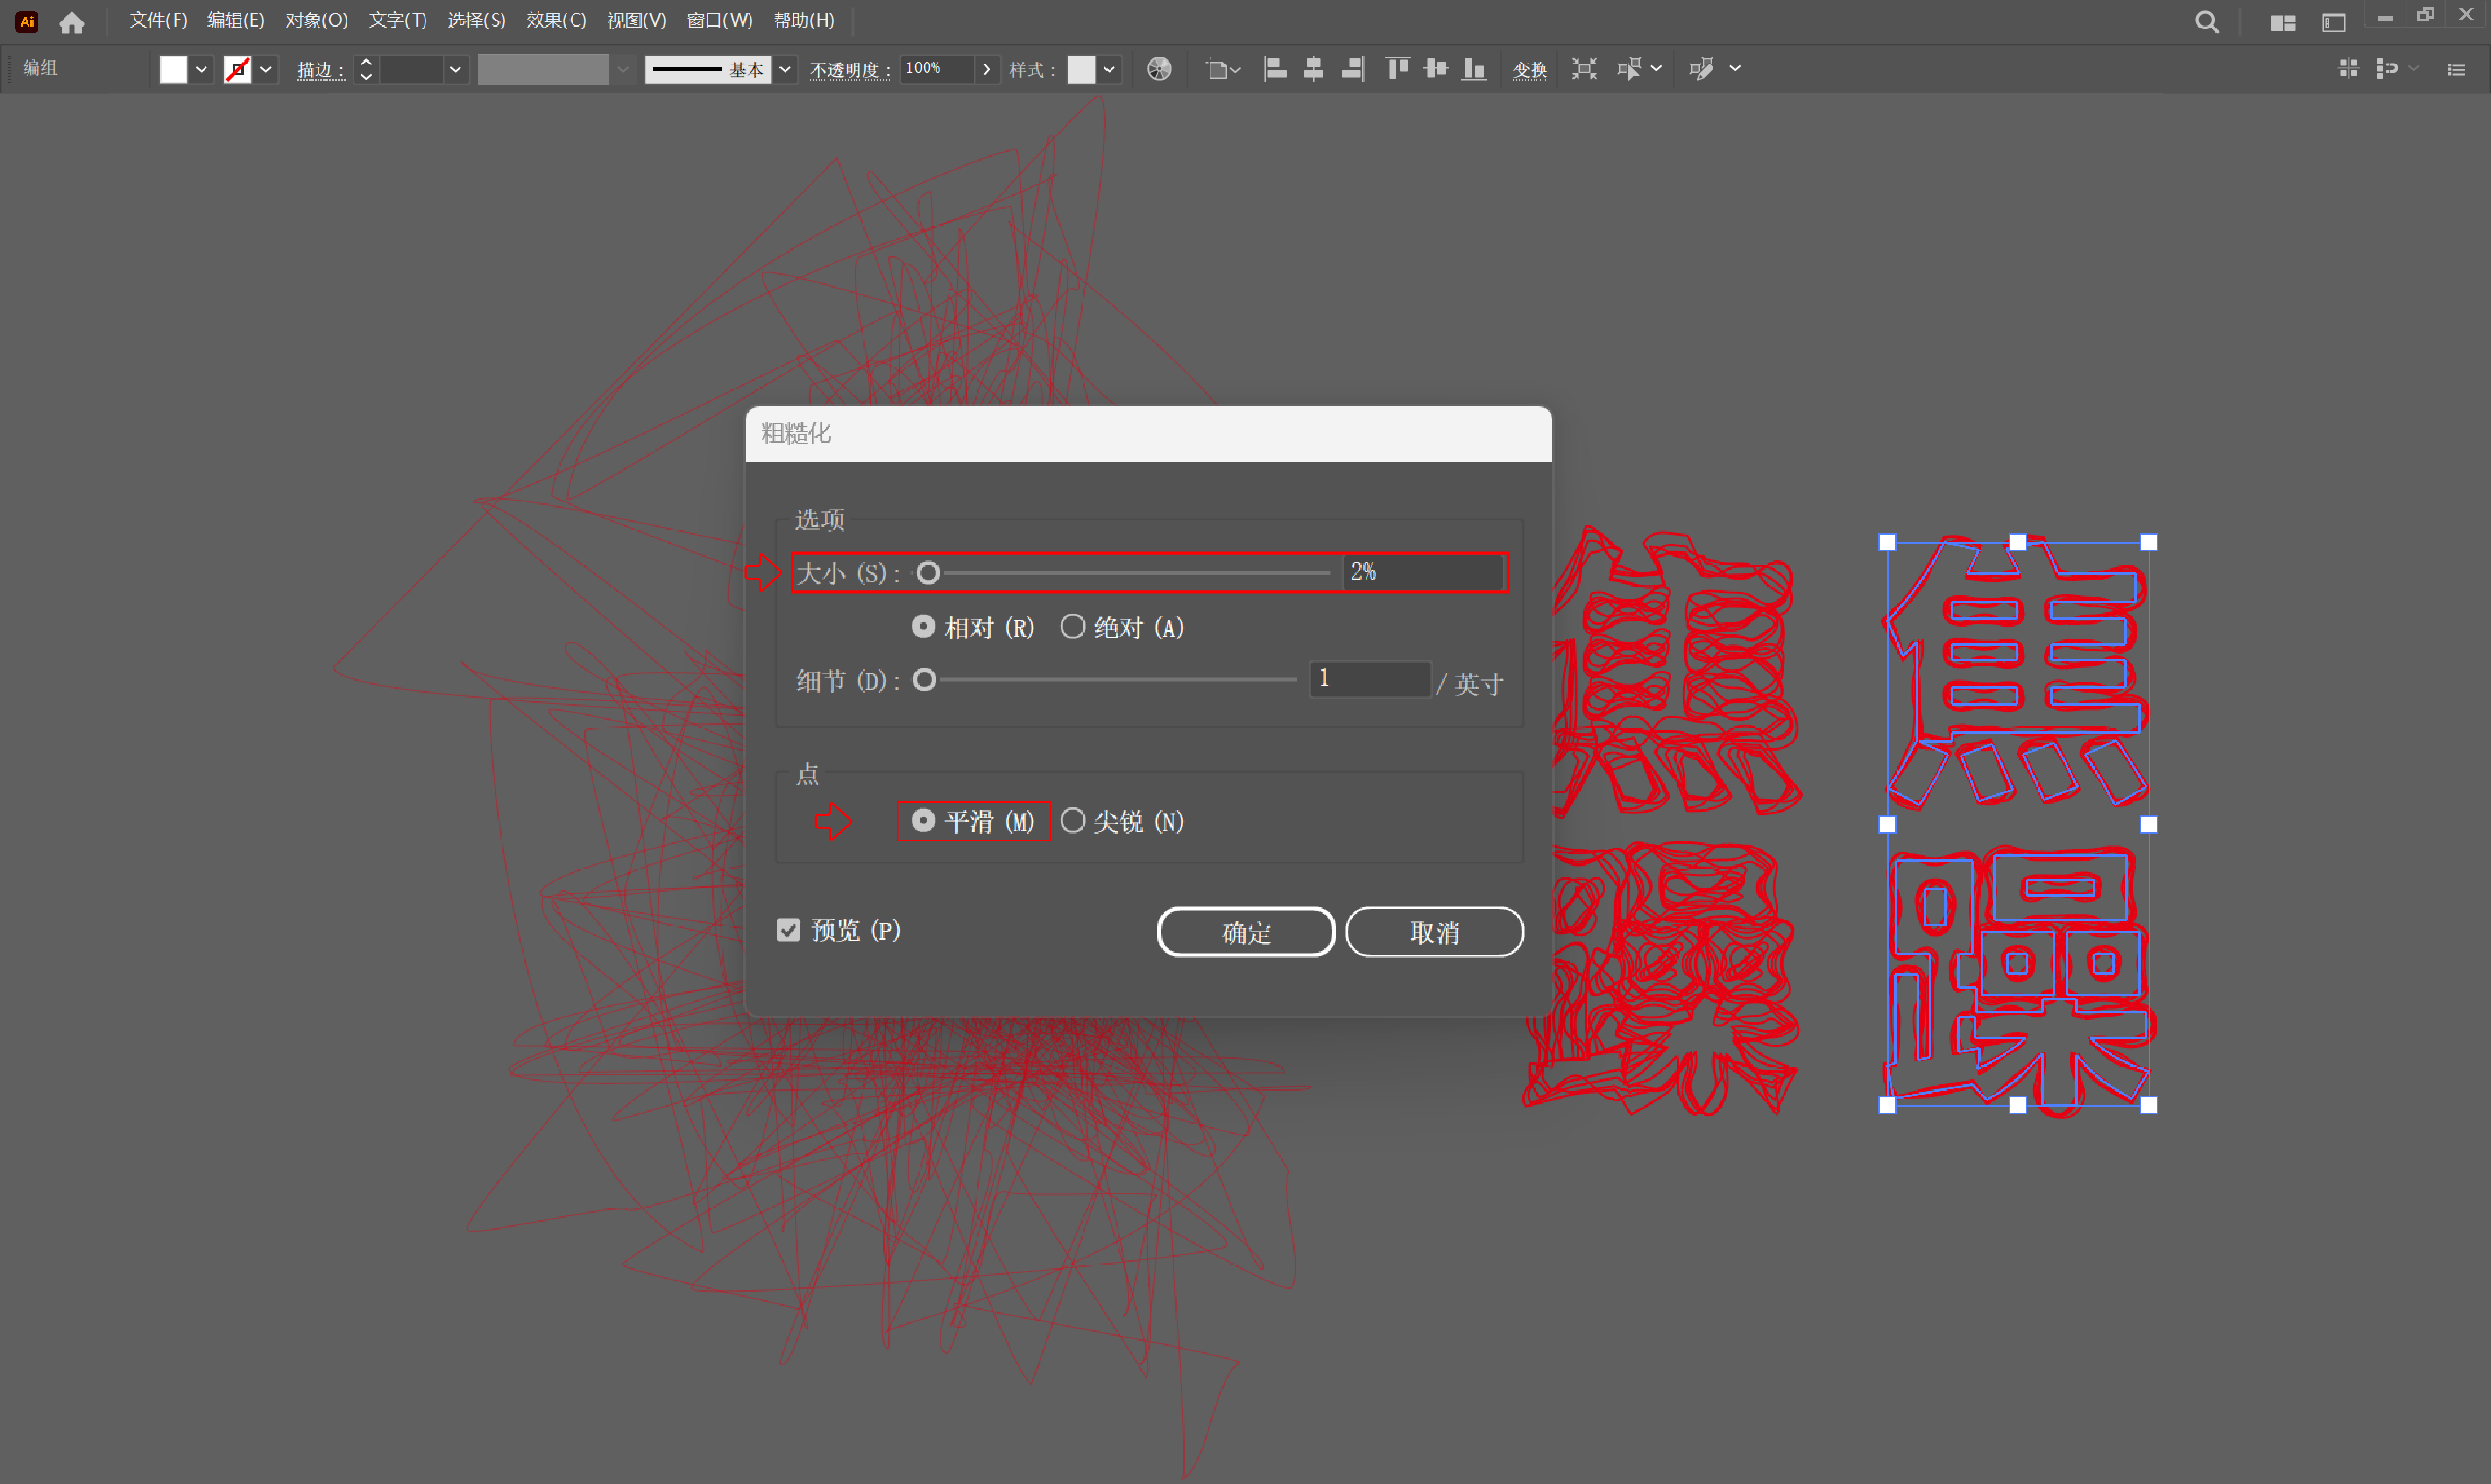Expand the stroke weight dropdown

(455, 69)
